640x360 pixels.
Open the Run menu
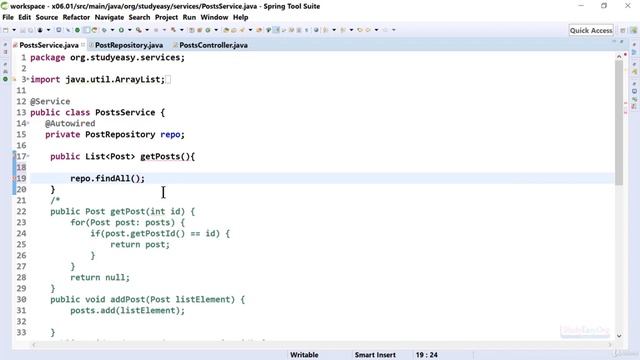189,17
